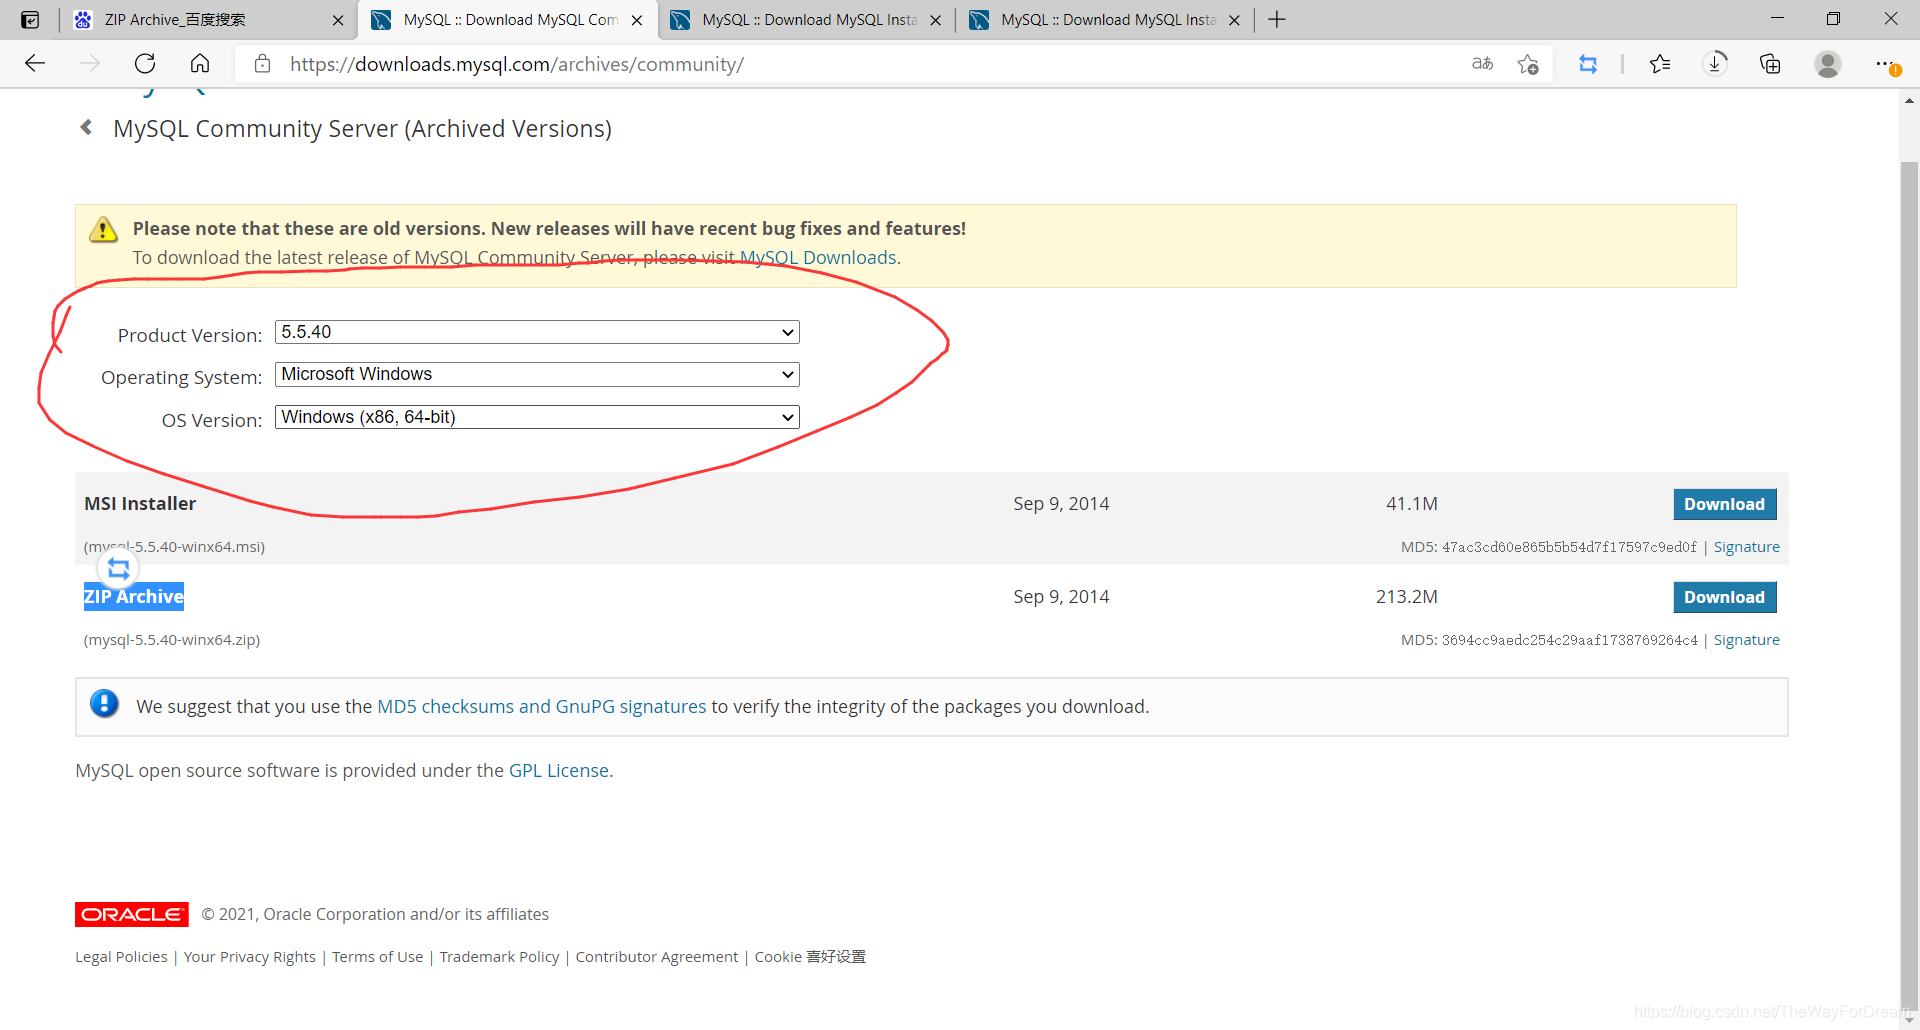The height and width of the screenshot is (1030, 1920).
Task: Open the user profile avatar
Action: (x=1828, y=64)
